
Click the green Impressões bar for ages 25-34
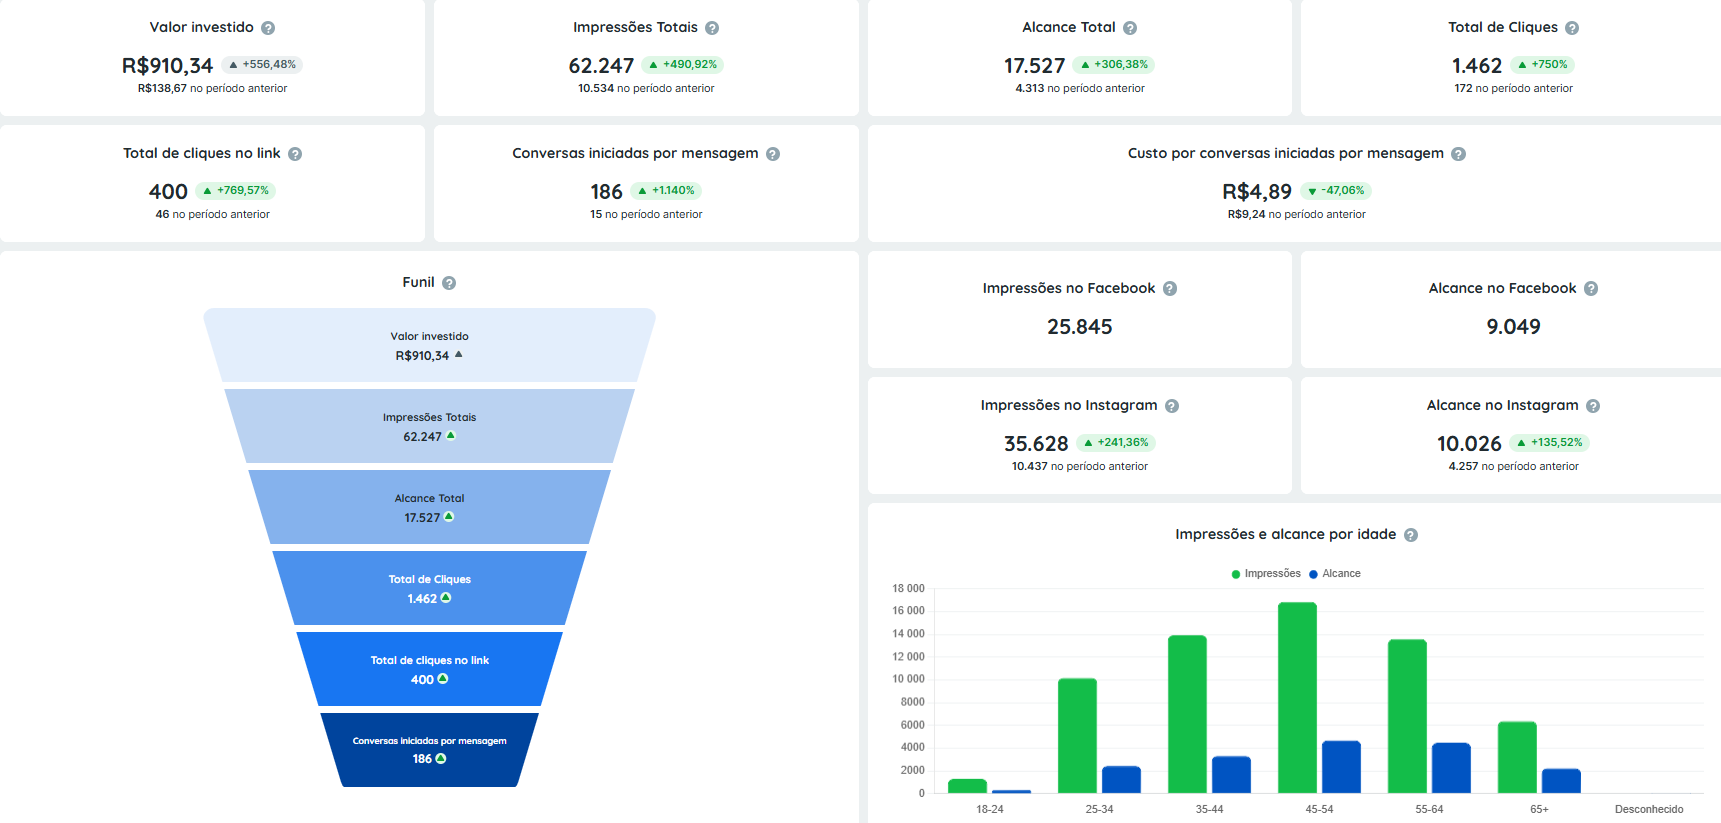(1077, 736)
